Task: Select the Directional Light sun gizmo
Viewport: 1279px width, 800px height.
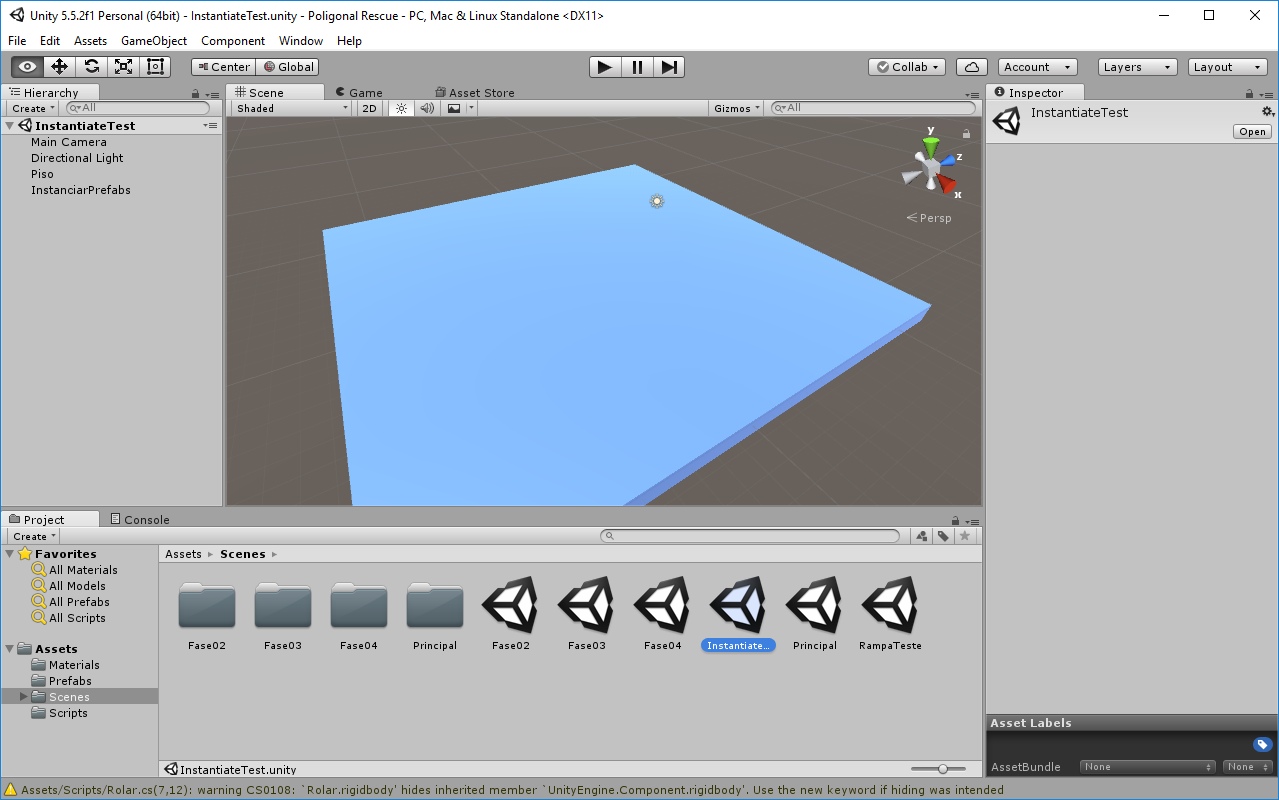Action: (x=657, y=201)
